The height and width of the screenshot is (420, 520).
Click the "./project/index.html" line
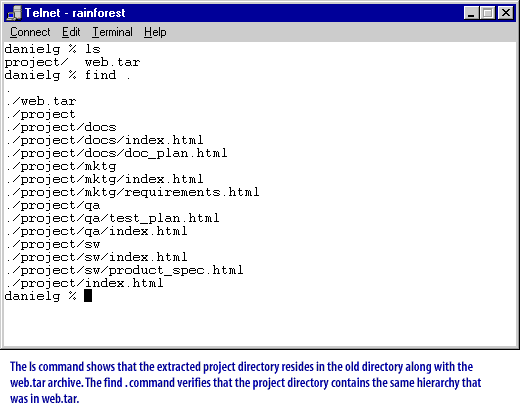(x=85, y=283)
